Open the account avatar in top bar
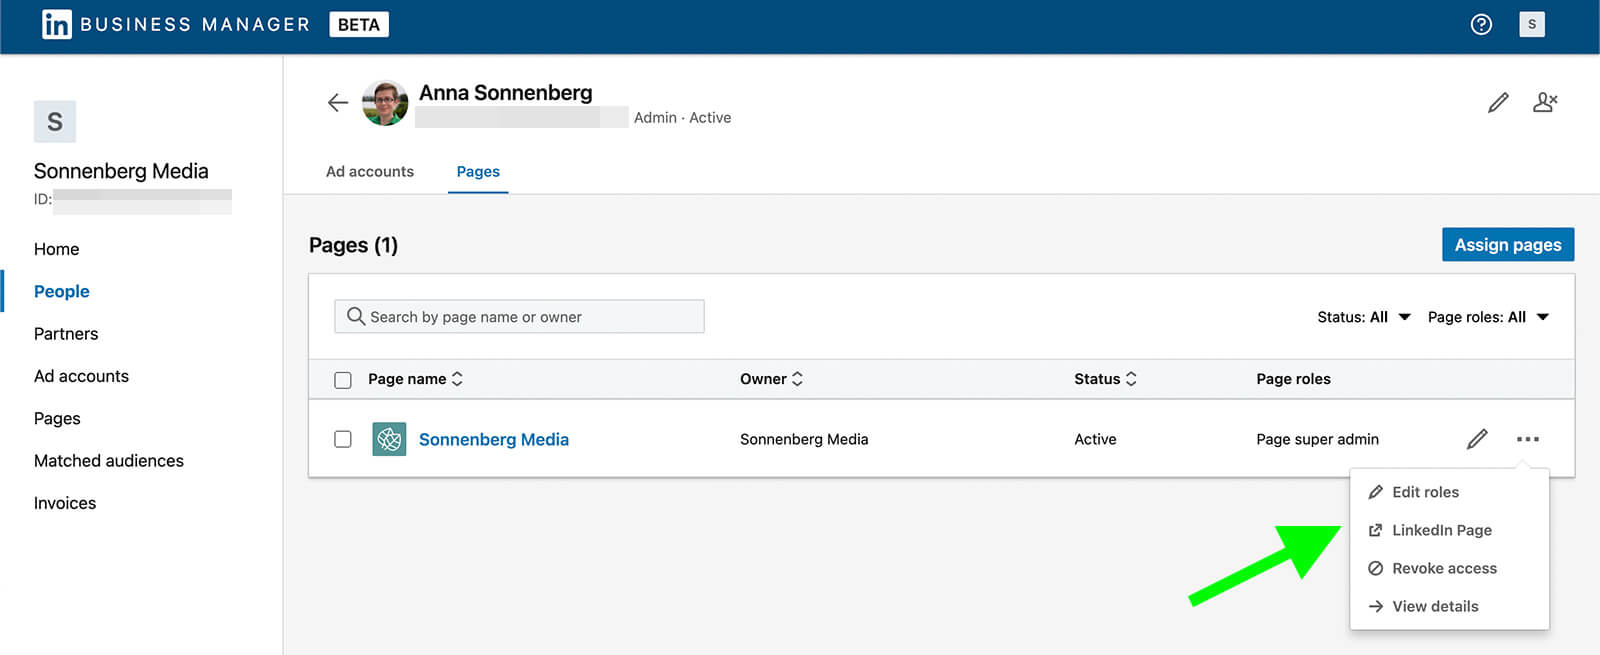This screenshot has width=1600, height=655. pos(1531,24)
